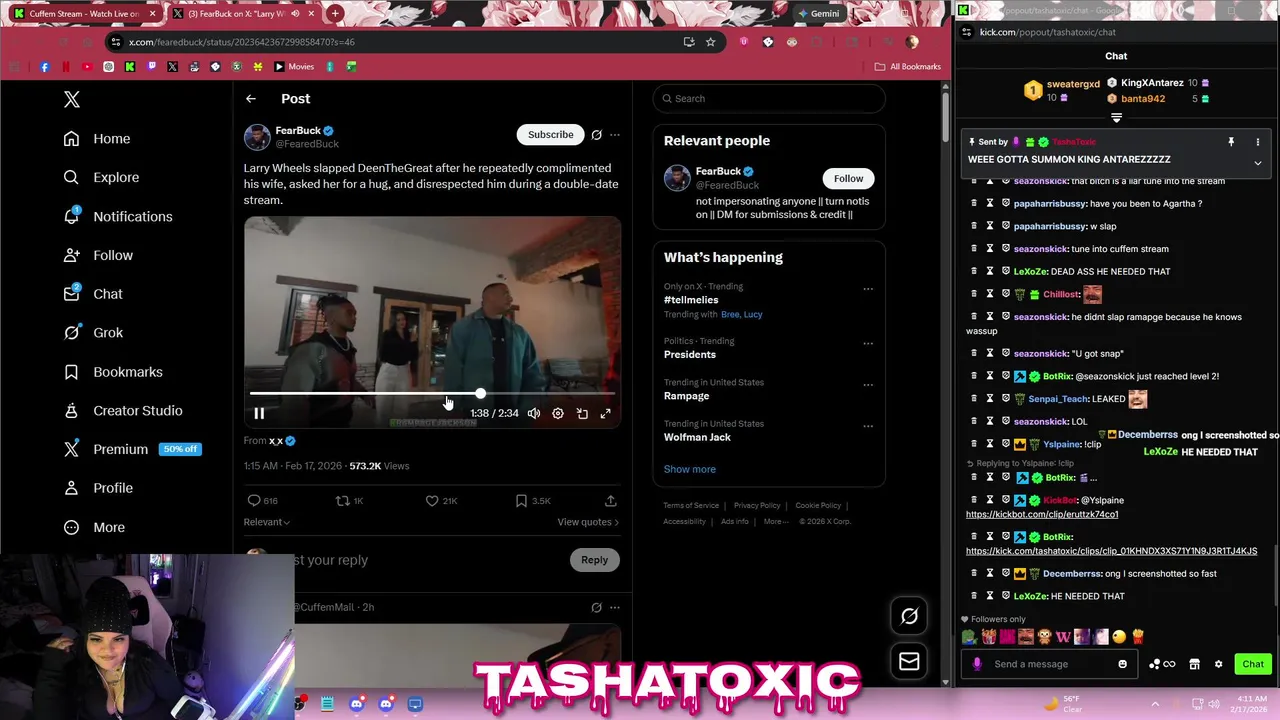
Task: Unpin message with pin icon
Action: pyautogui.click(x=1231, y=142)
